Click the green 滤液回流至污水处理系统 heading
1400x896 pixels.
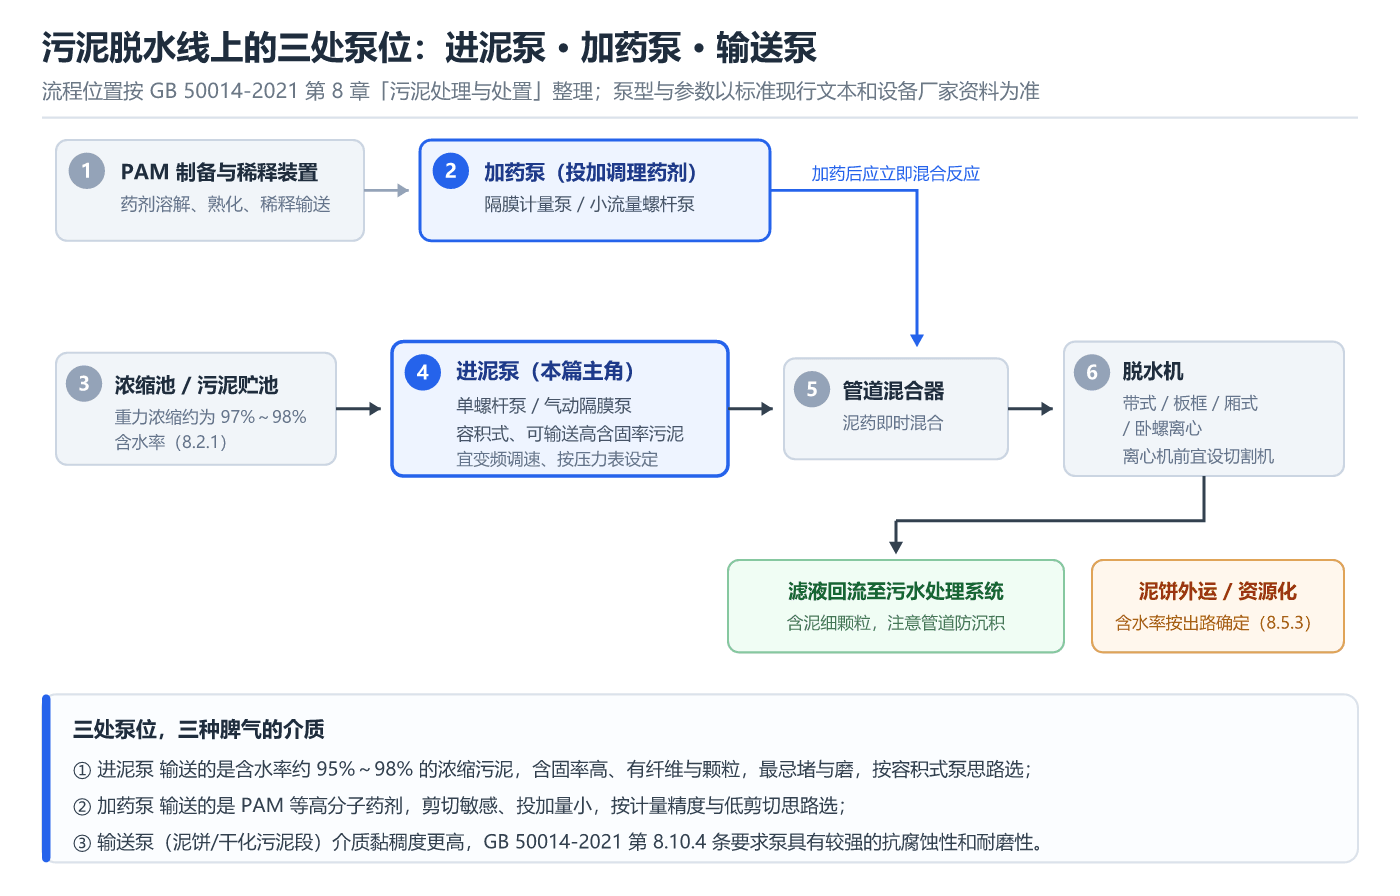pos(896,591)
